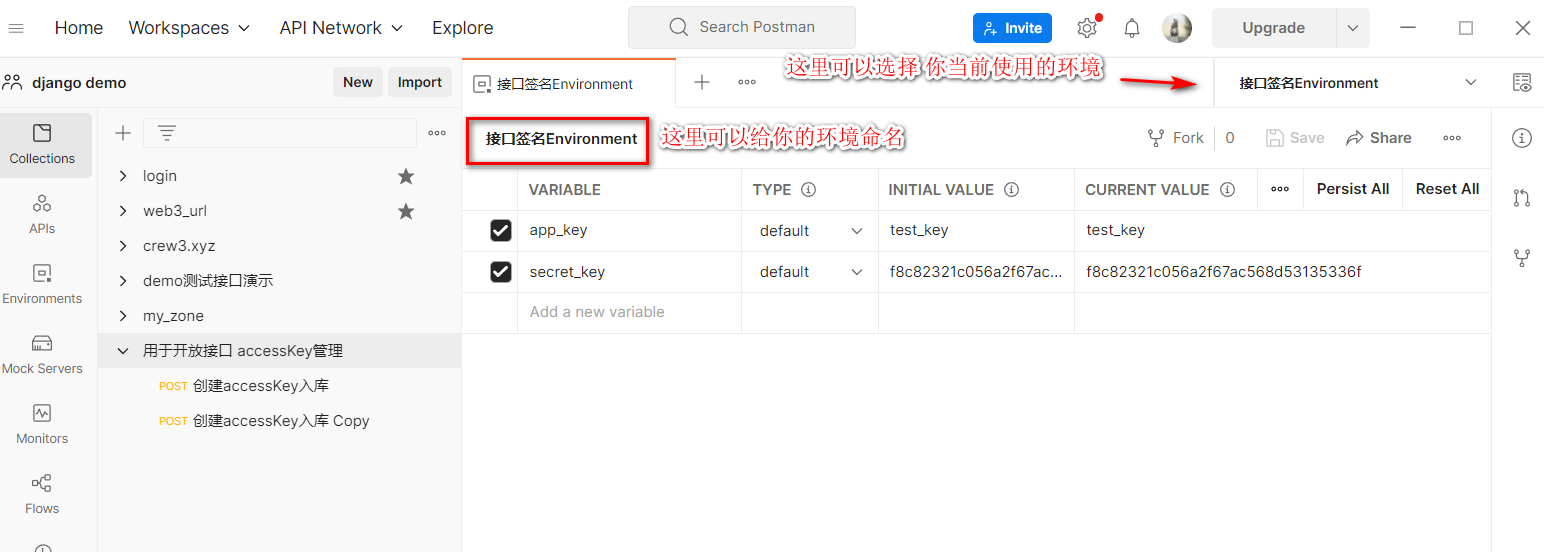Click the Invite button

point(1012,28)
